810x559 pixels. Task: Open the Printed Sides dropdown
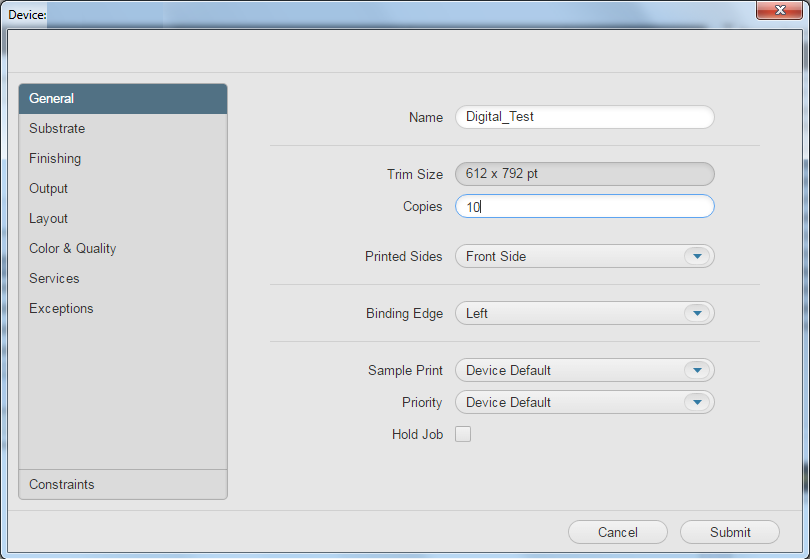(585, 256)
